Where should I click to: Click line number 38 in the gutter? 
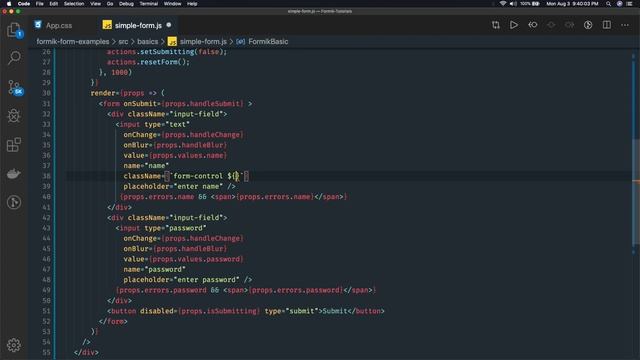(46, 176)
